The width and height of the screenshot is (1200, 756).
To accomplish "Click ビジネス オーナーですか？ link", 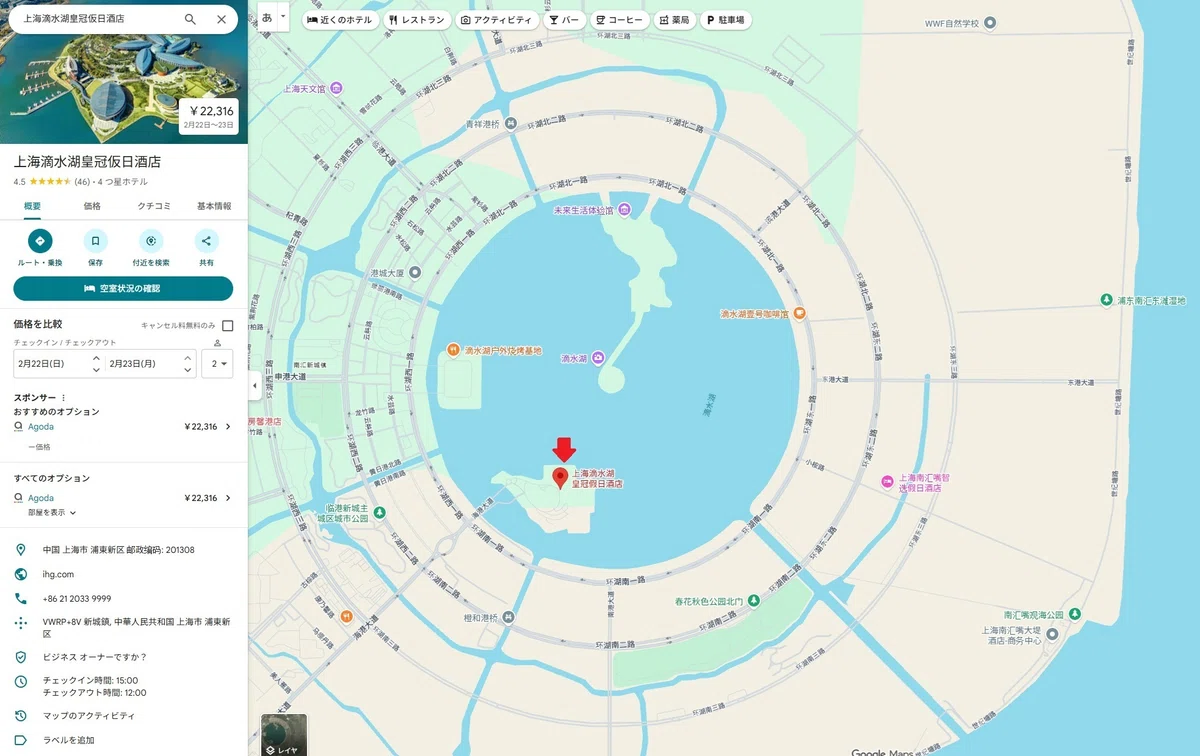I will (x=95, y=657).
